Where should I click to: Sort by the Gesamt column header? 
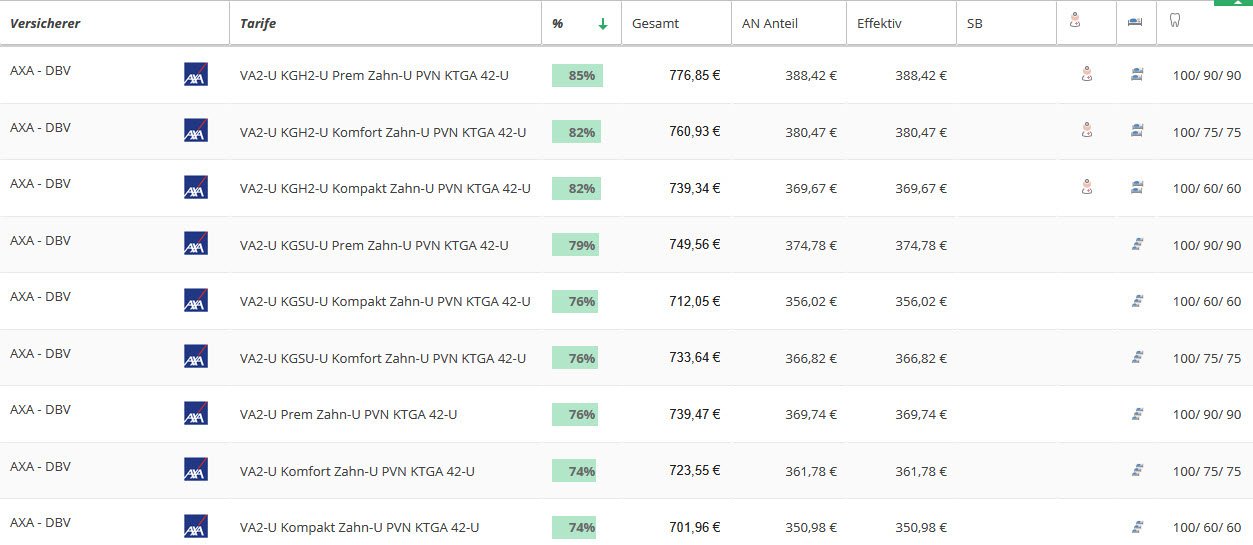(655, 23)
